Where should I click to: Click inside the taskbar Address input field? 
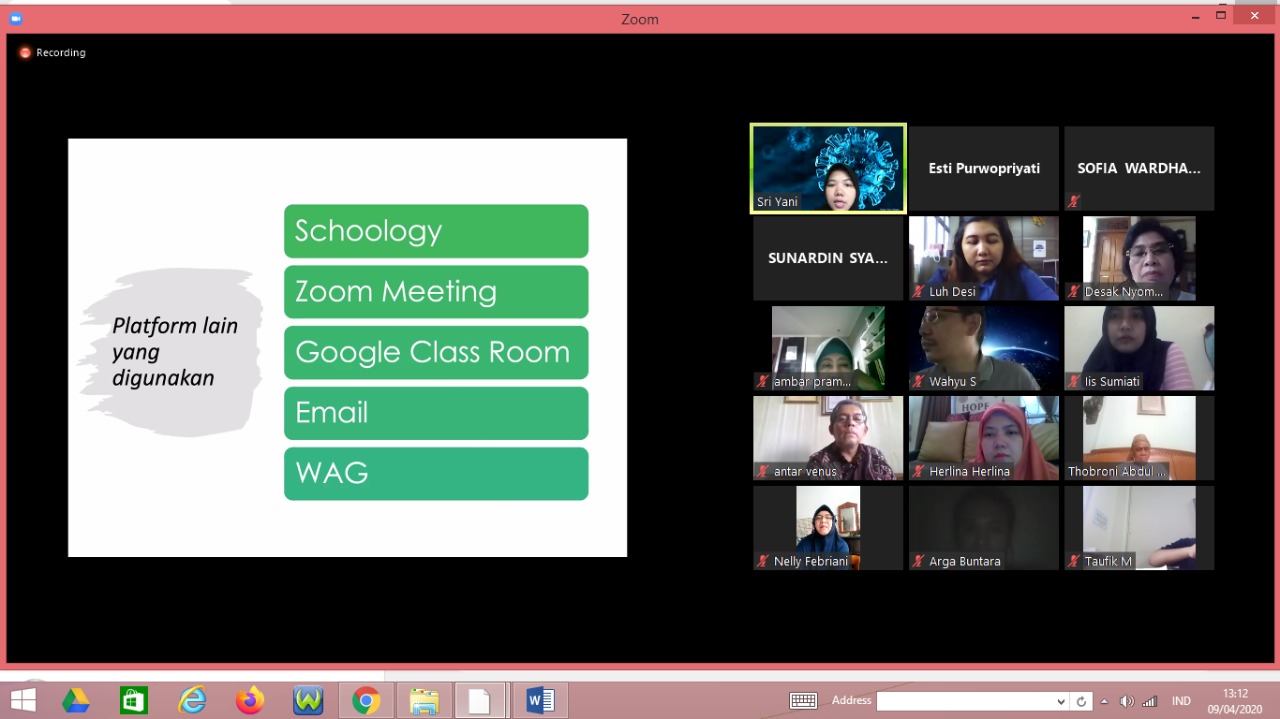(965, 702)
